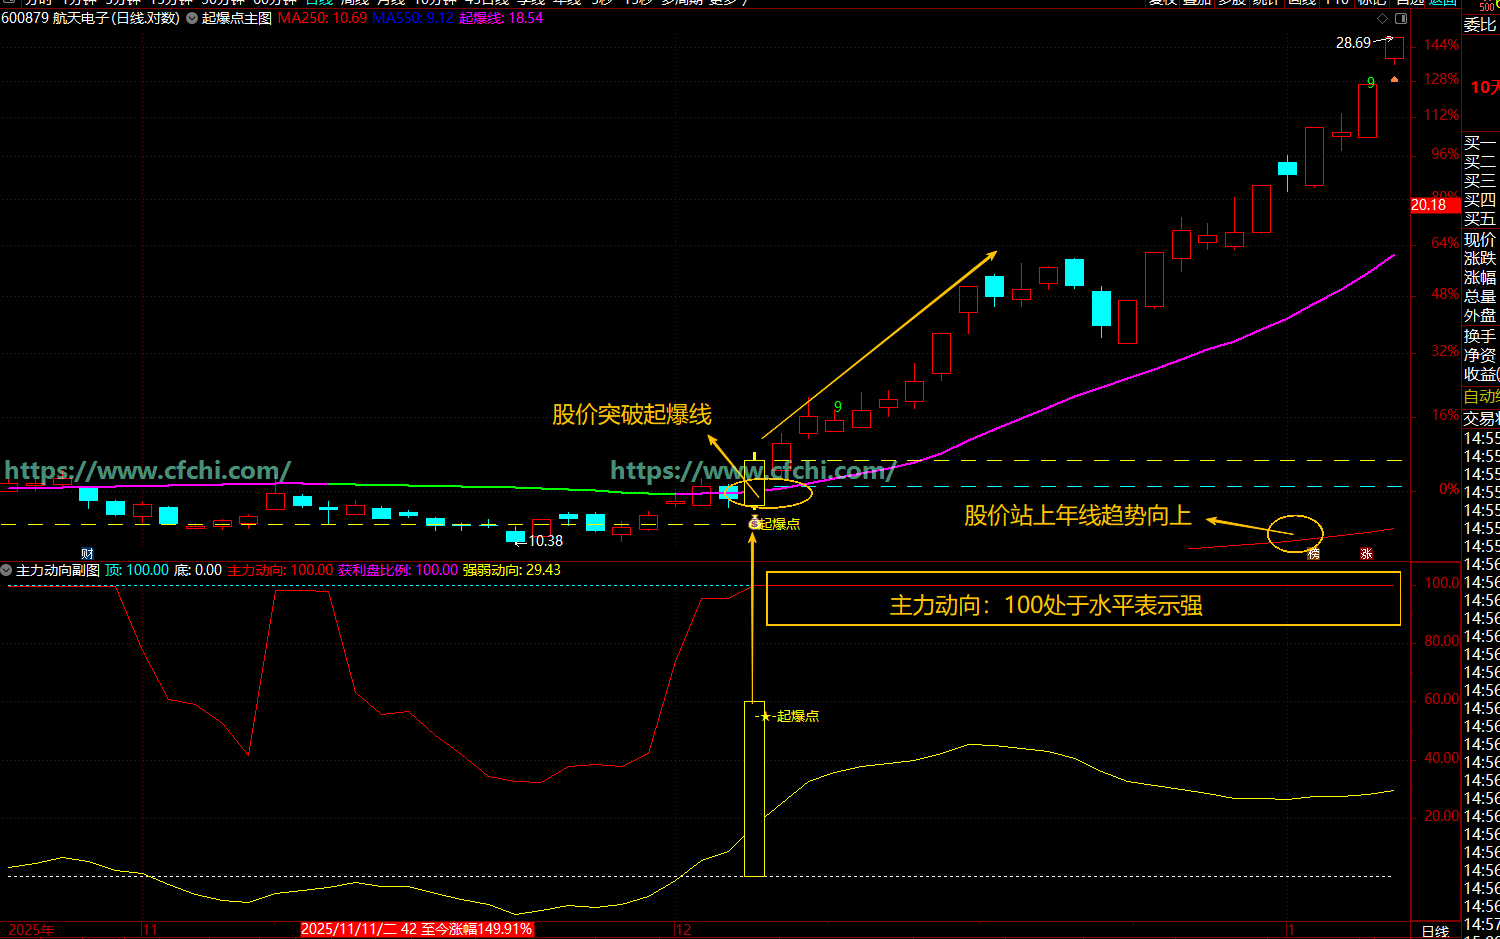Toggle the side panel layout icon
This screenshot has width=1500, height=939.
click(x=1401, y=18)
